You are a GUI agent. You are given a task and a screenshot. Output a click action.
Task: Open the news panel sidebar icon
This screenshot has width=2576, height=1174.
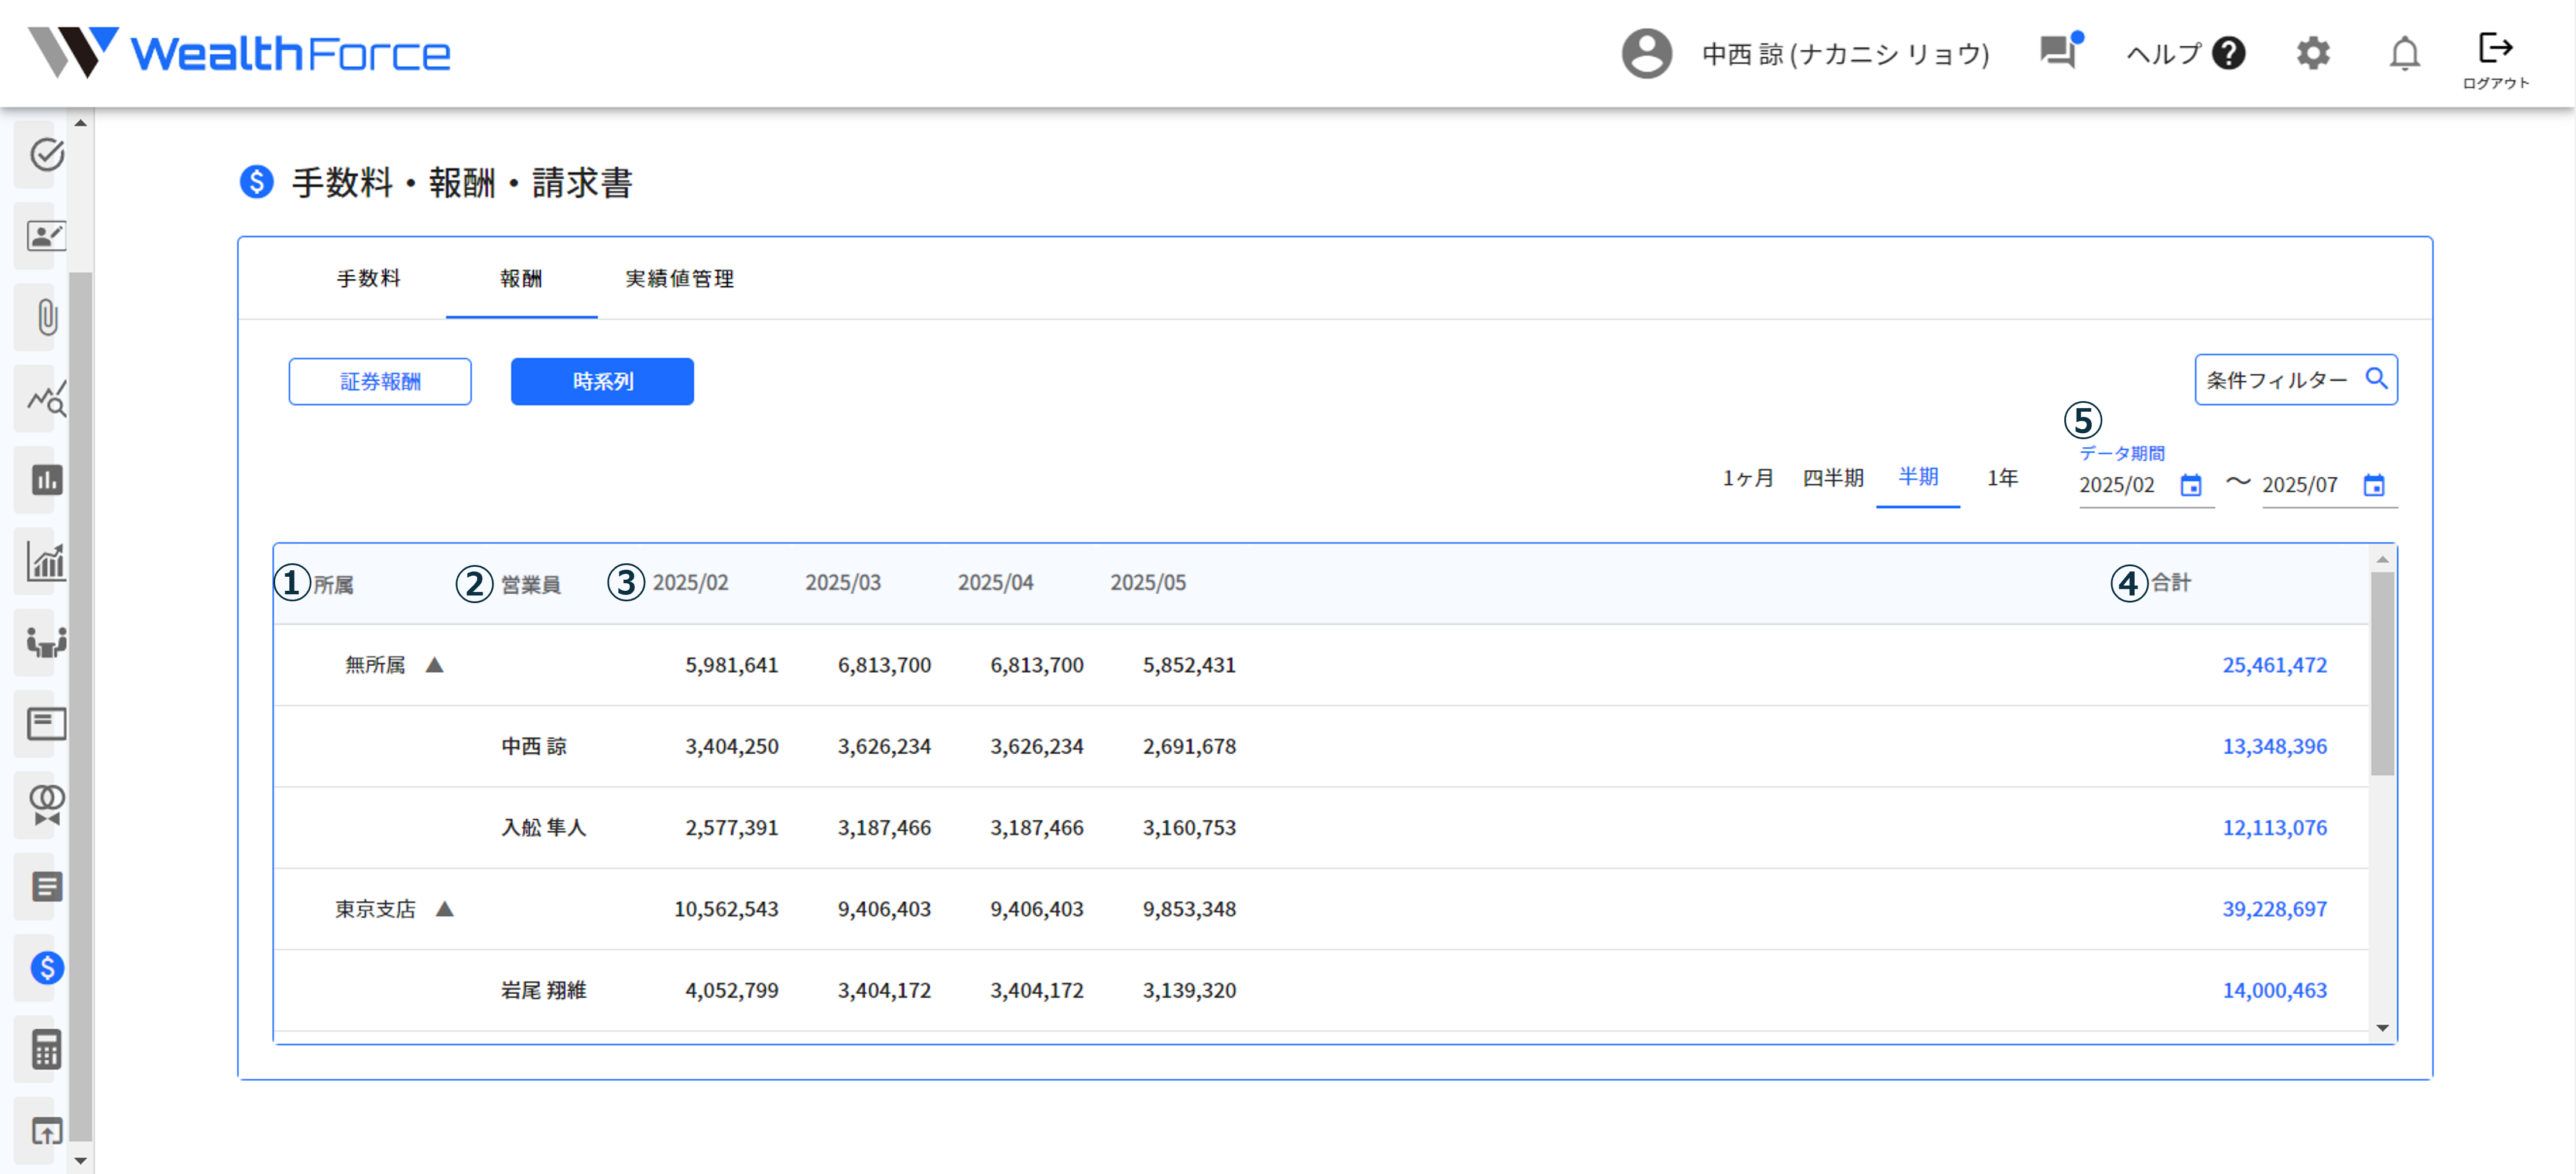tap(46, 724)
